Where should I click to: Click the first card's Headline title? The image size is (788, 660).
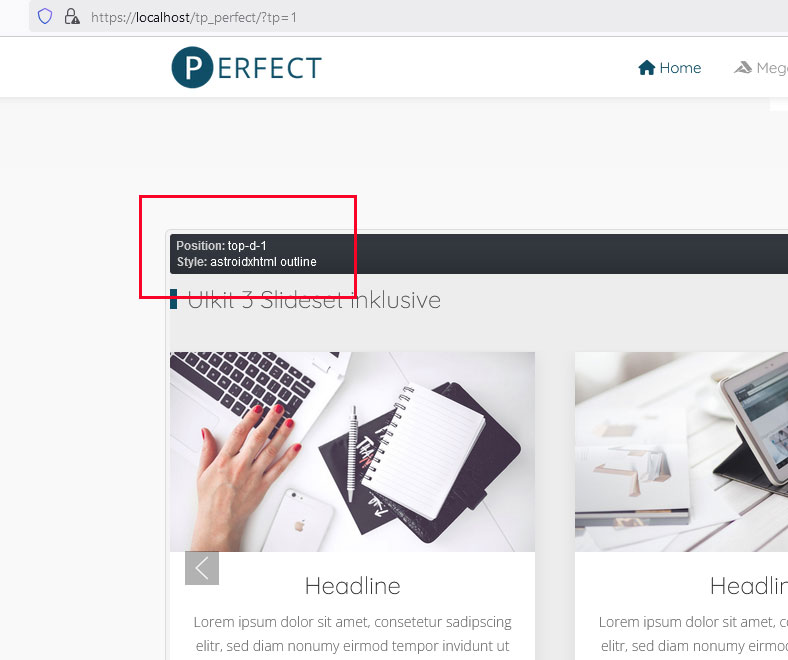352,586
